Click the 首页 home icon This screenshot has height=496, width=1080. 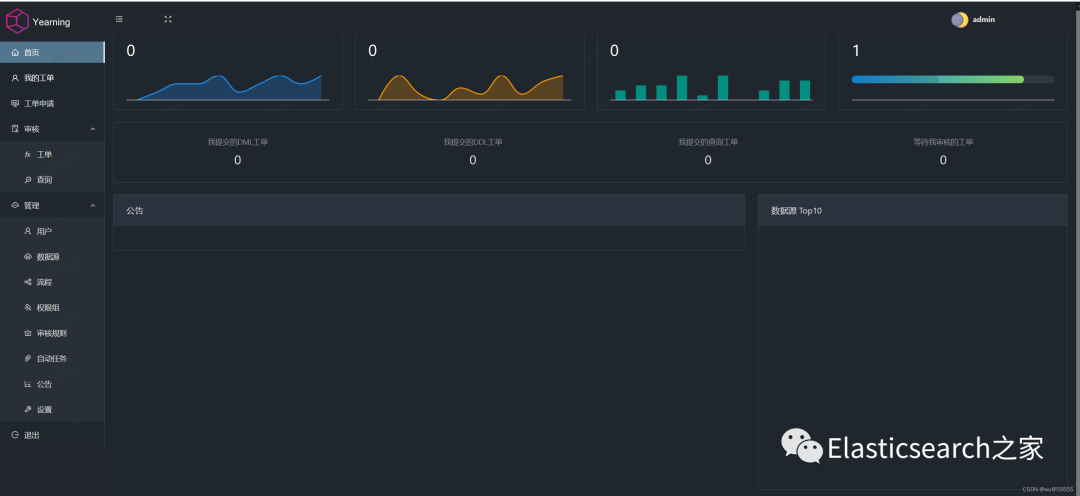tap(15, 52)
